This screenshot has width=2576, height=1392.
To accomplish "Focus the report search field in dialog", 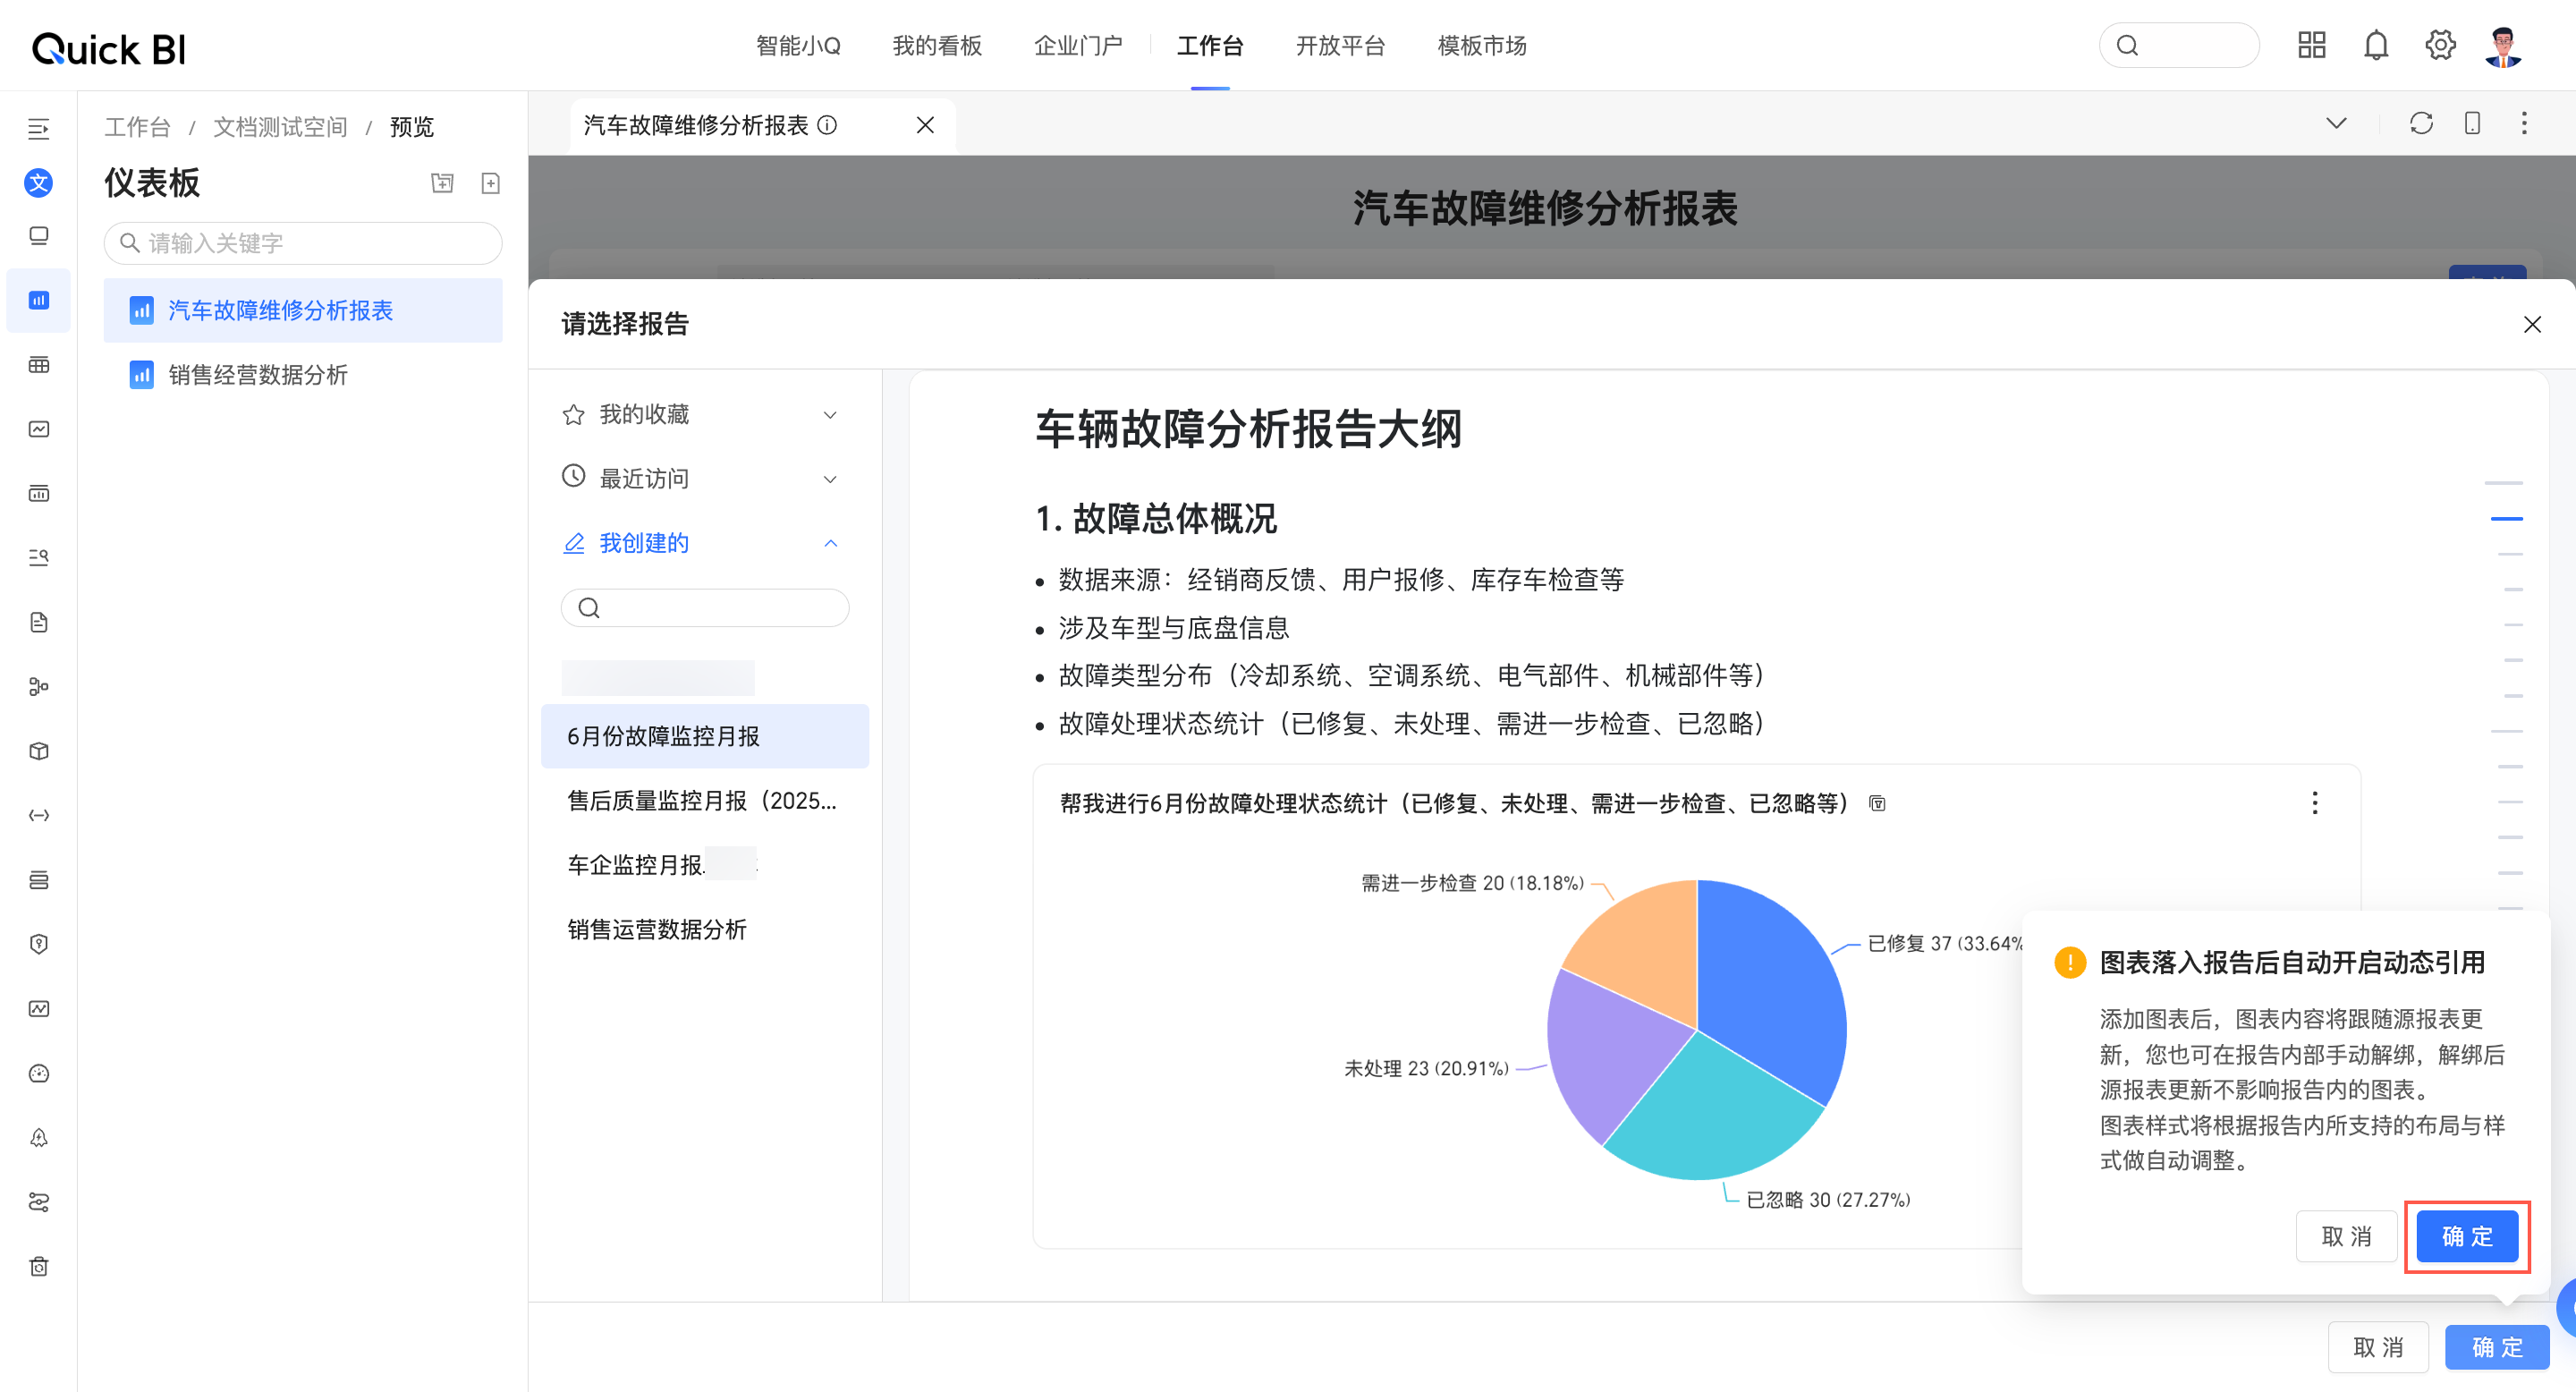I will pos(705,607).
